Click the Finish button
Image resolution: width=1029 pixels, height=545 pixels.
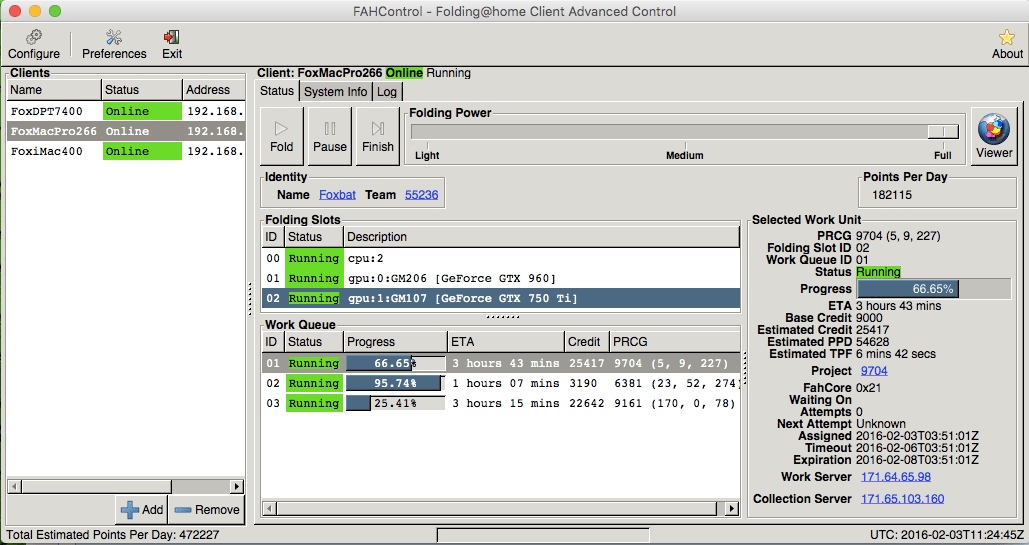click(x=377, y=136)
